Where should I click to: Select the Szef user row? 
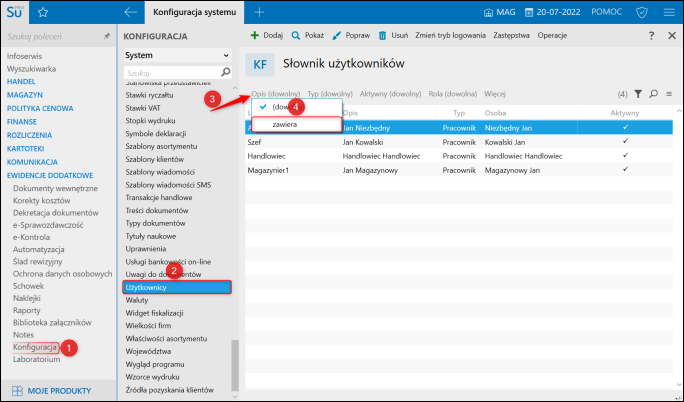[x=459, y=142]
